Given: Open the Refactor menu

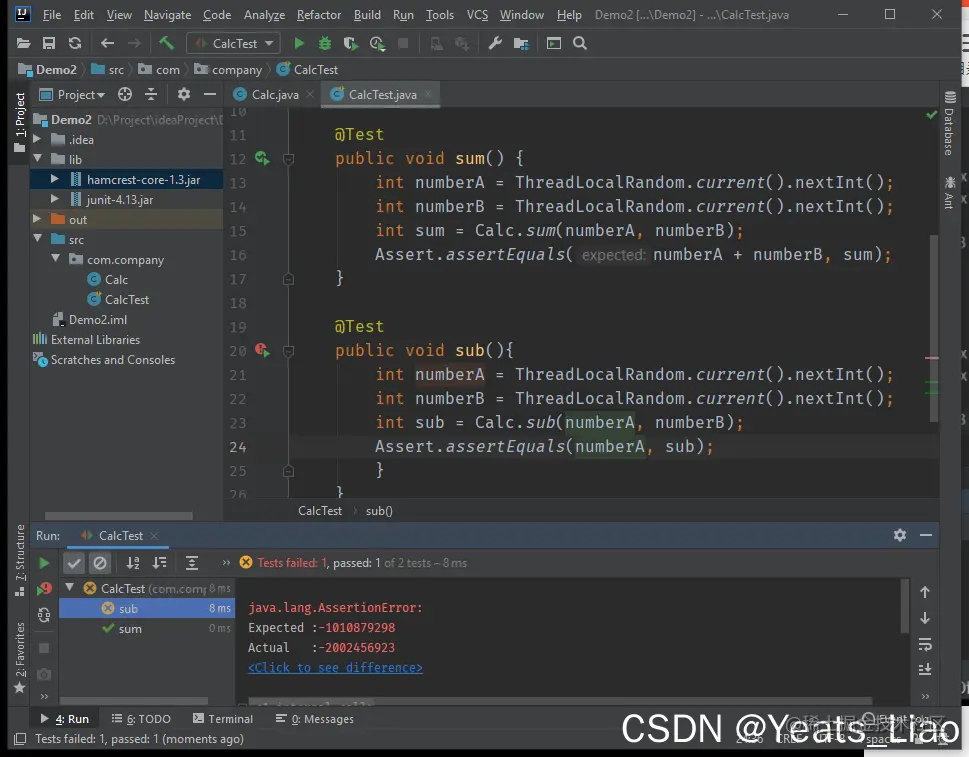Looking at the screenshot, I should (x=319, y=15).
